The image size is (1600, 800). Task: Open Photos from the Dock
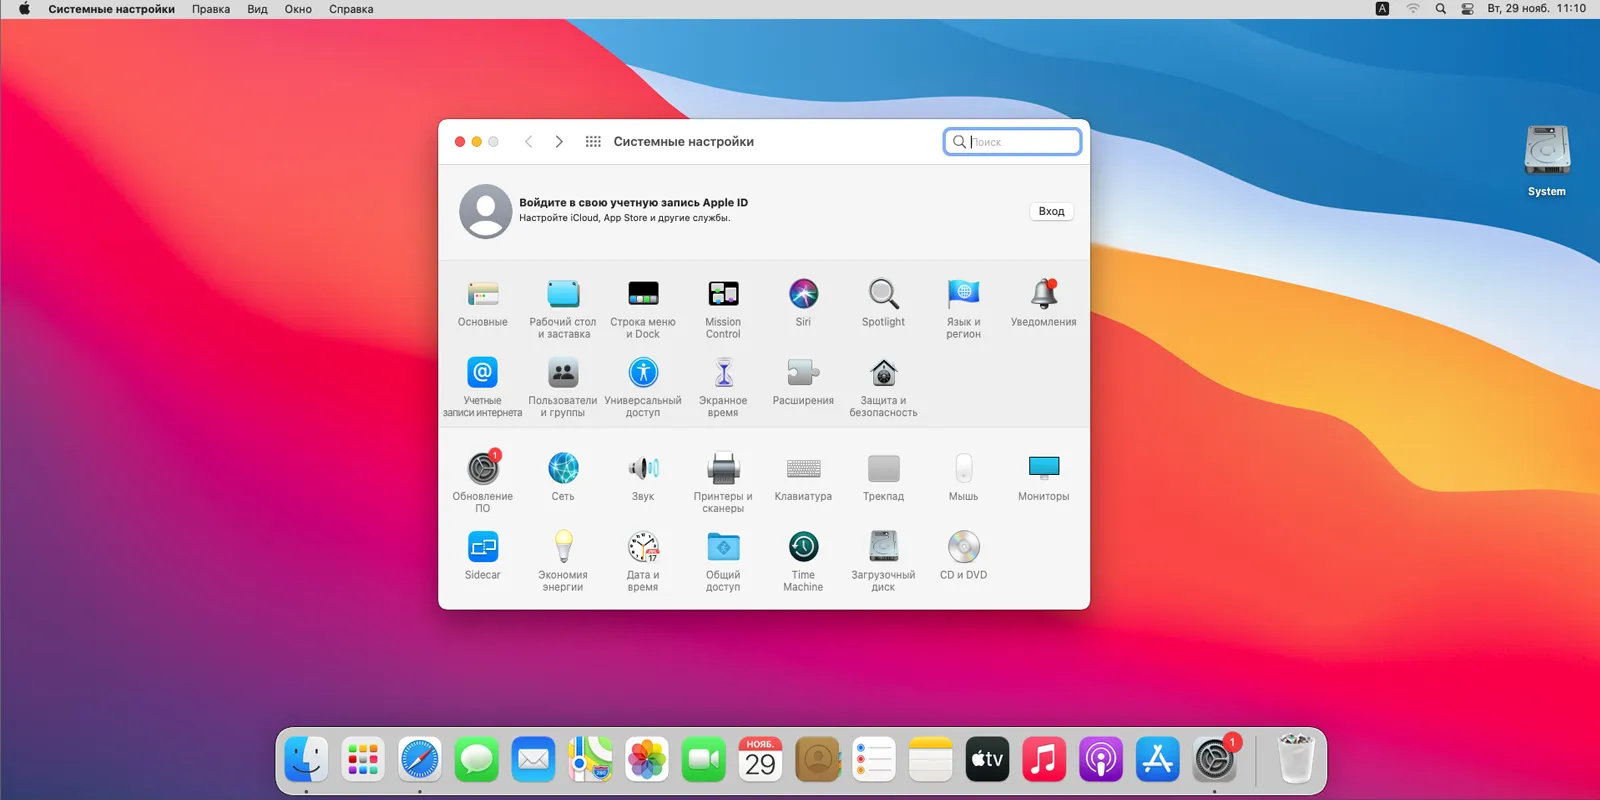(x=647, y=761)
